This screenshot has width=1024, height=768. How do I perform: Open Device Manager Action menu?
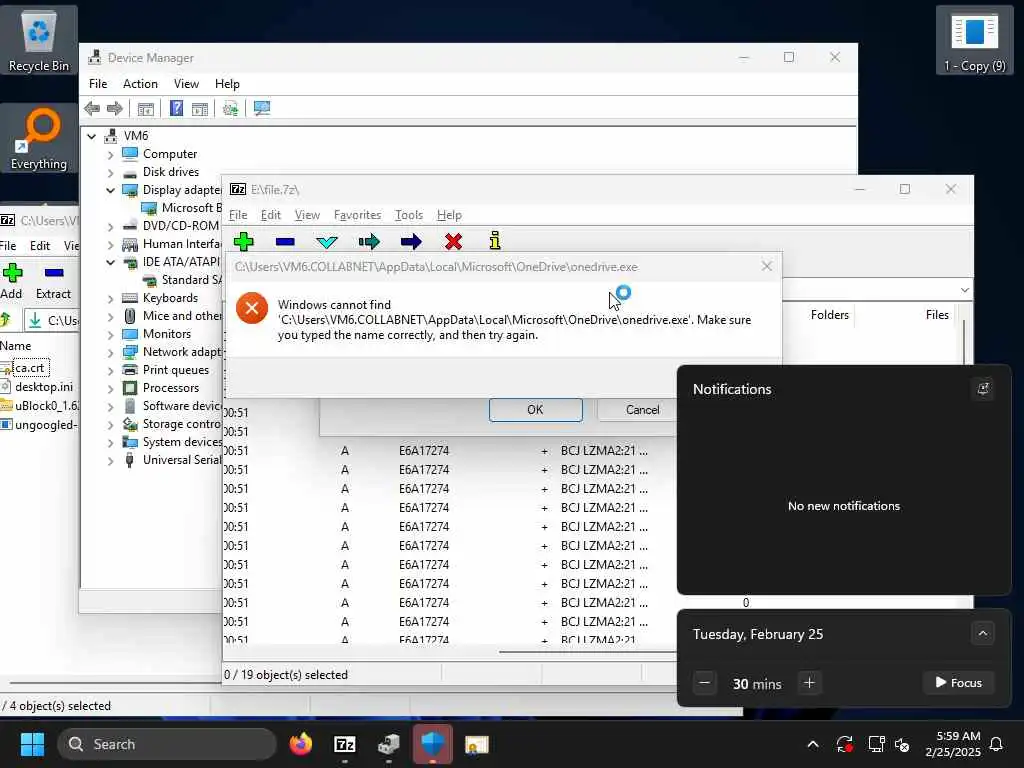click(x=140, y=84)
